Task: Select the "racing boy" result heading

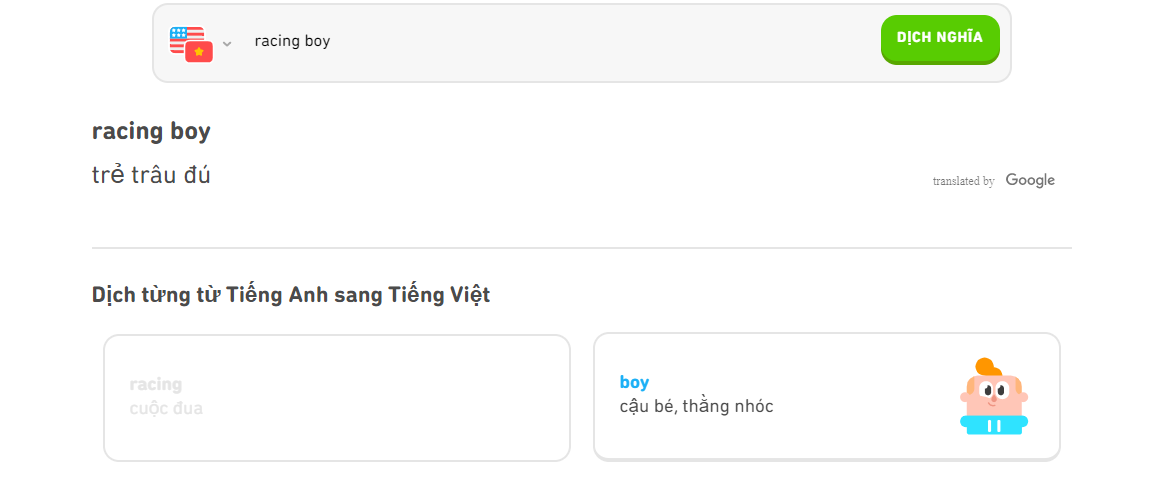Action: click(151, 132)
